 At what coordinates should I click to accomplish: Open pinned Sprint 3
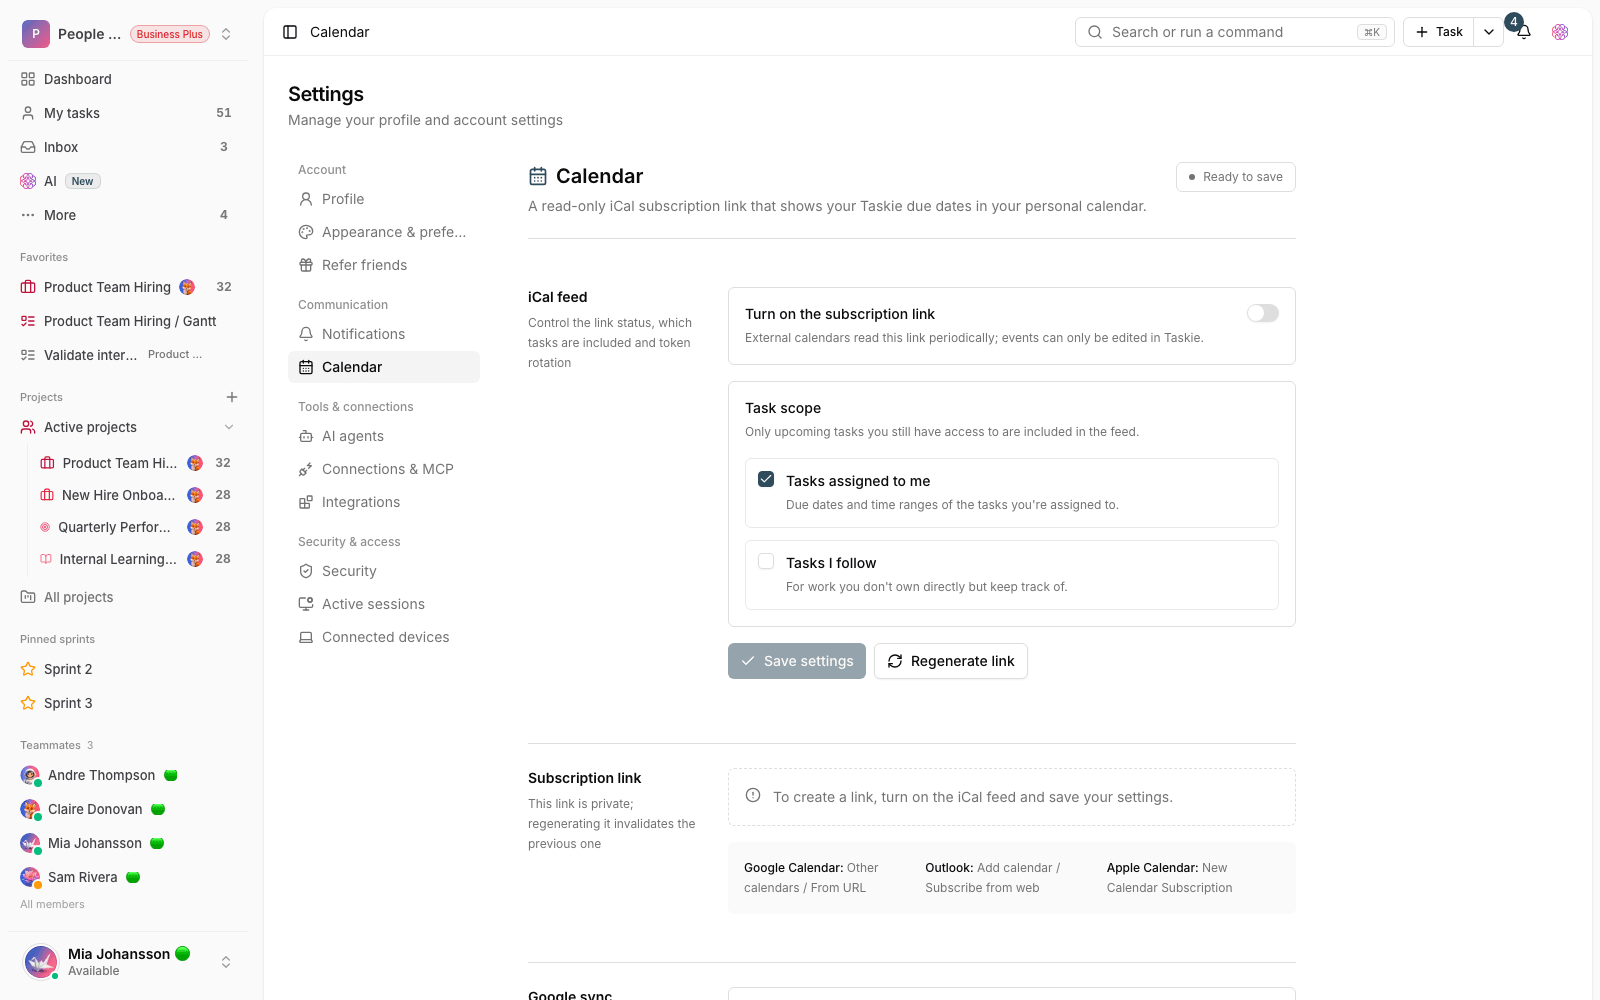point(128,703)
